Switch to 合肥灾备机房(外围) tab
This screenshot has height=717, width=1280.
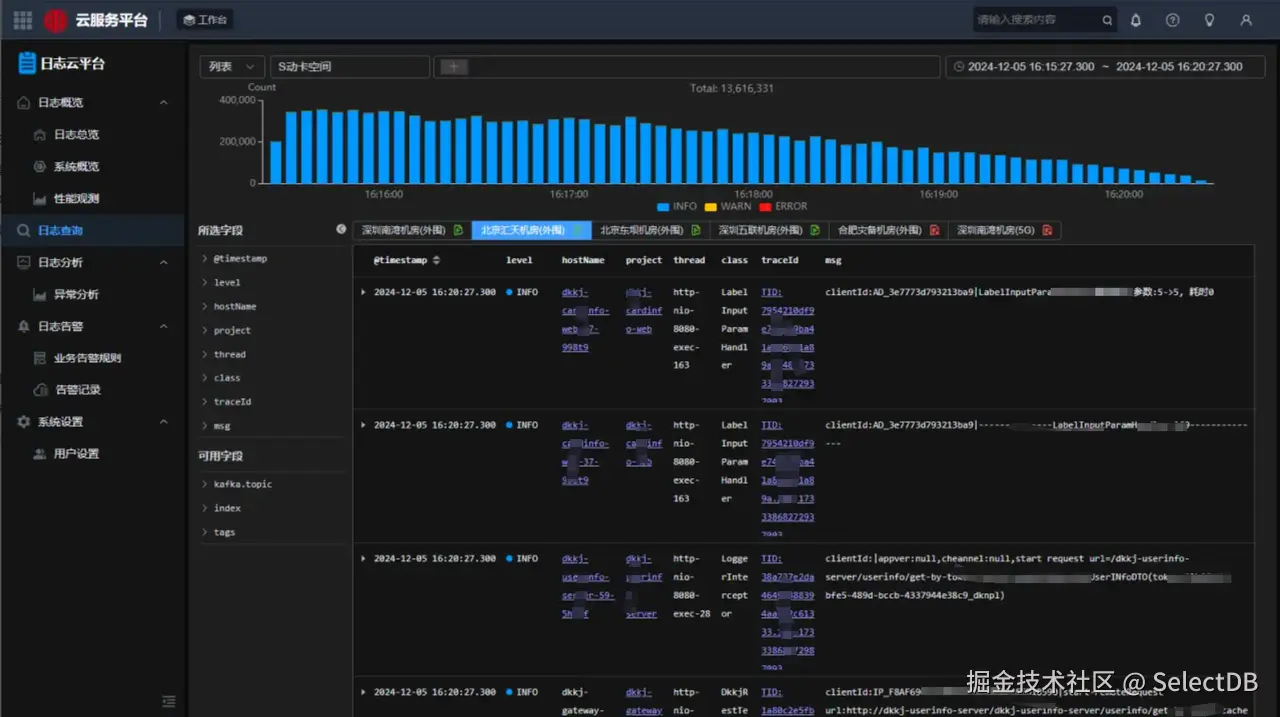(888, 230)
